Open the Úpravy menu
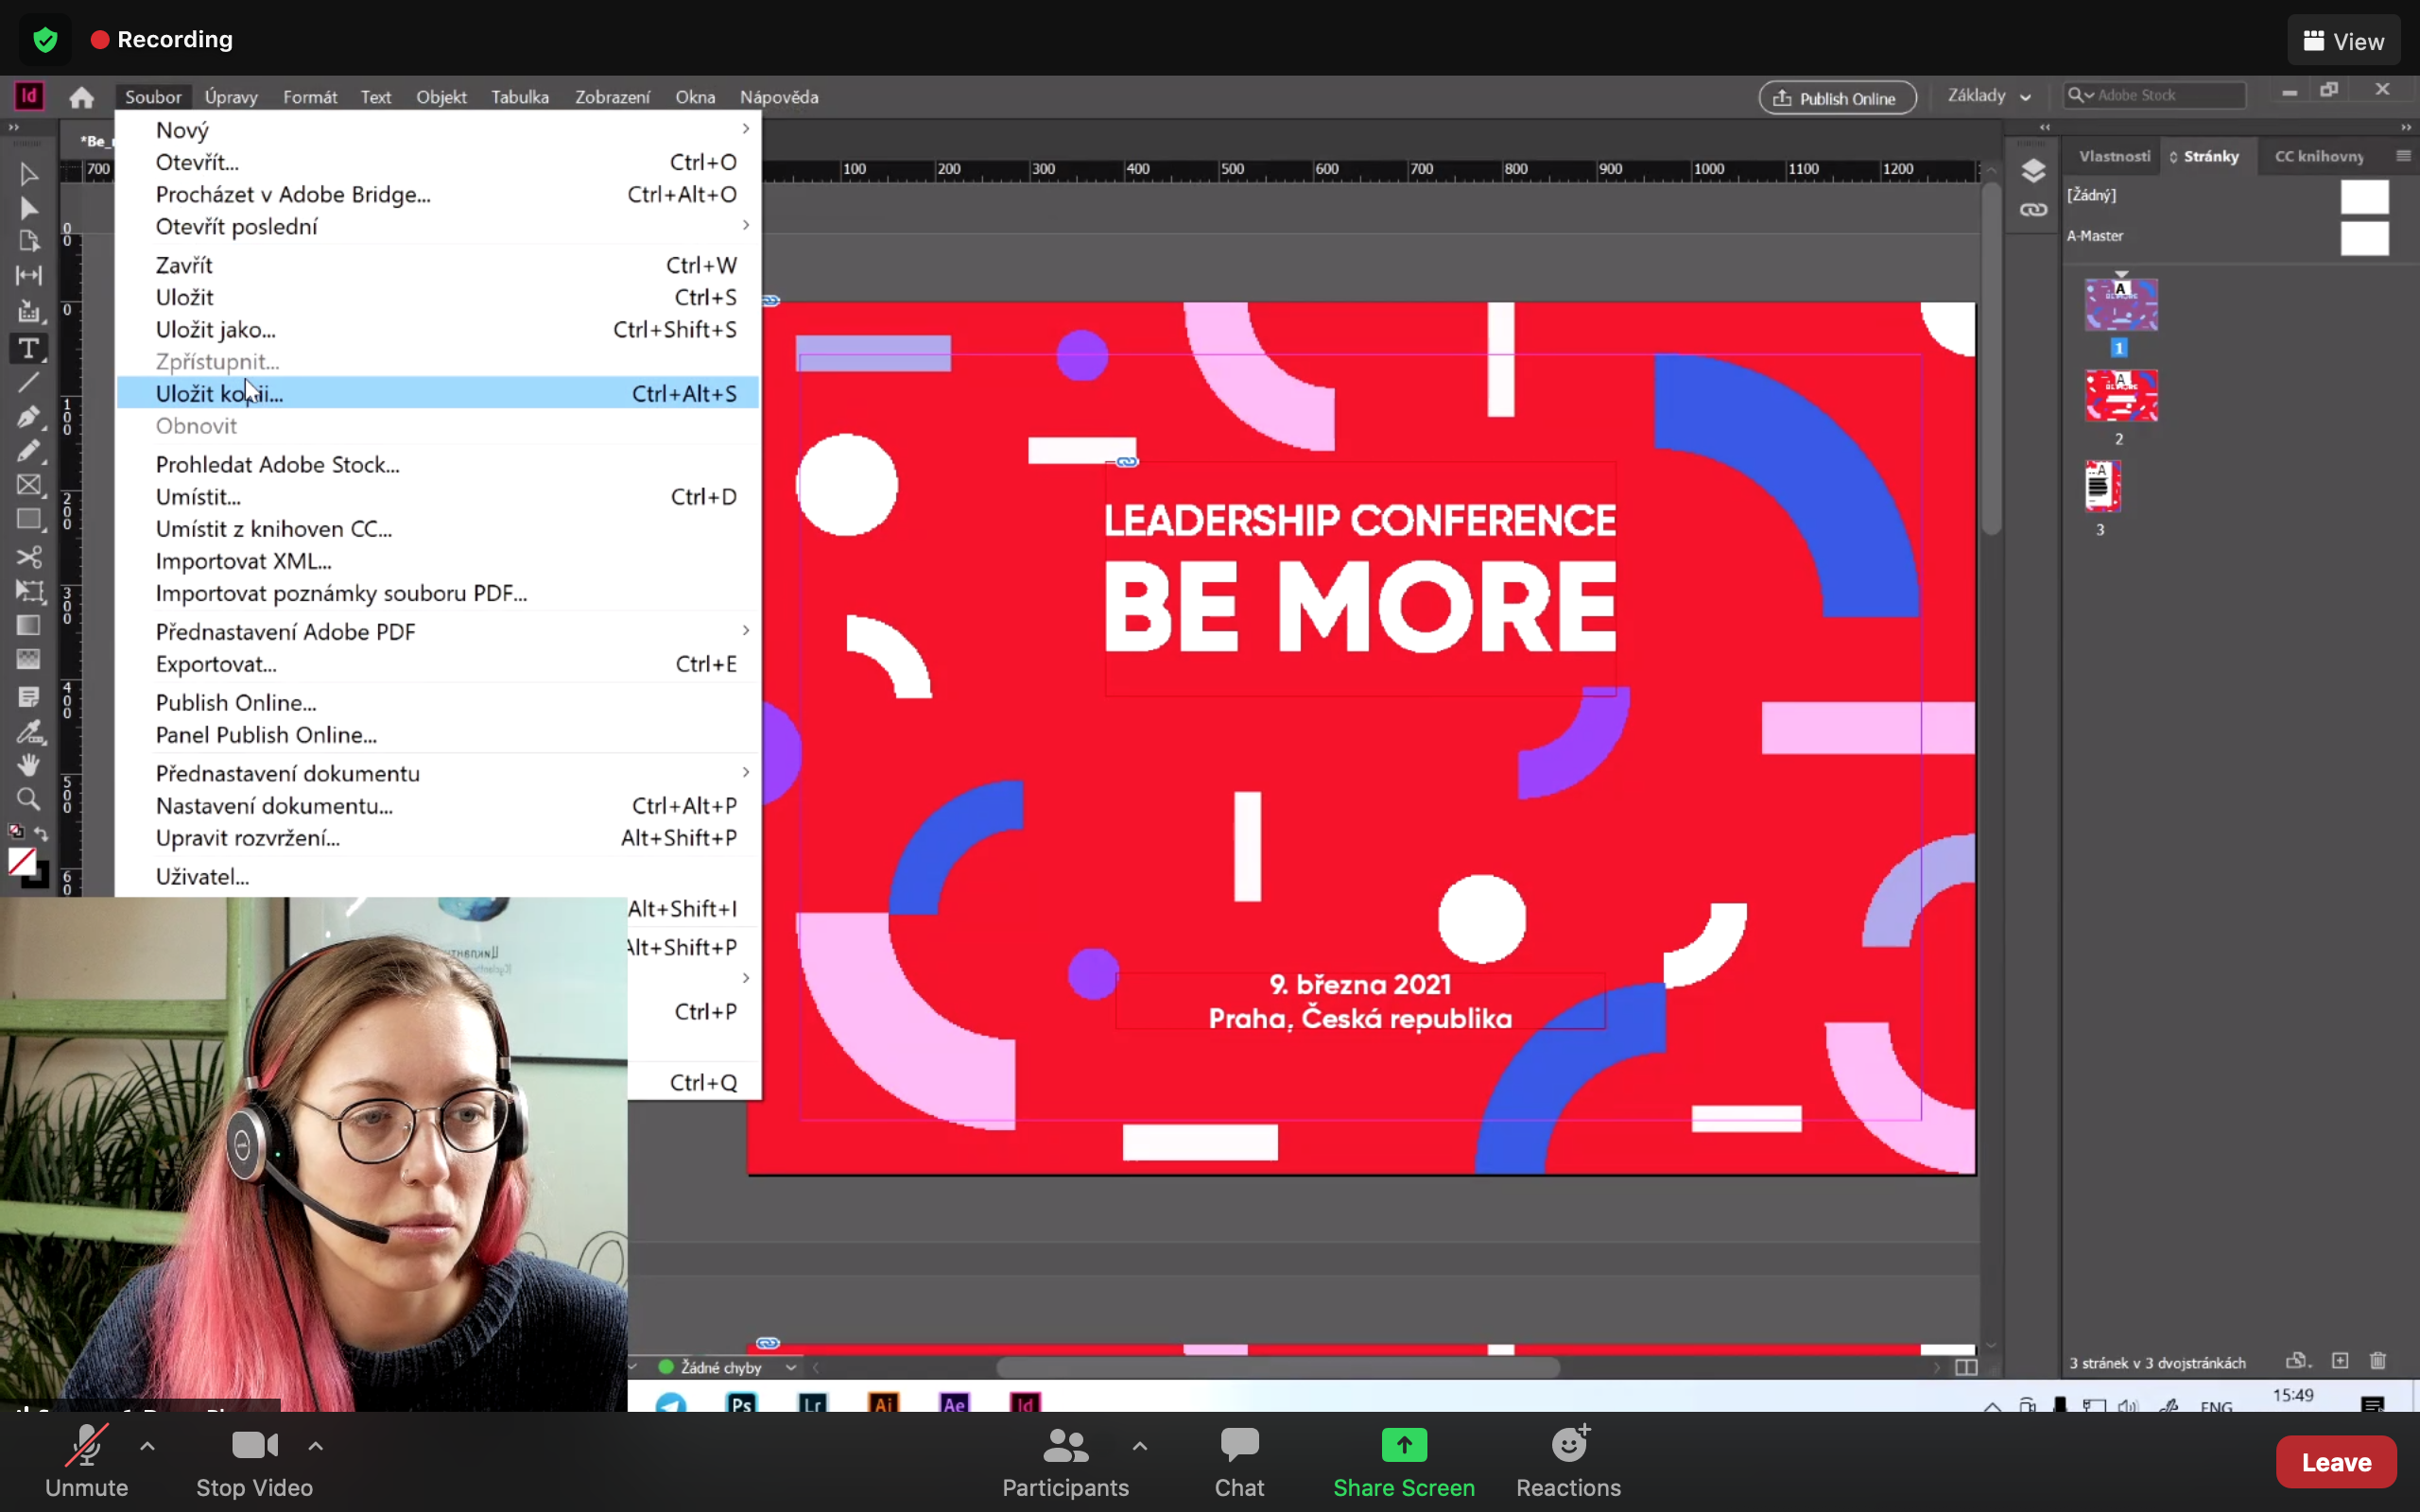2420x1512 pixels. tap(231, 97)
